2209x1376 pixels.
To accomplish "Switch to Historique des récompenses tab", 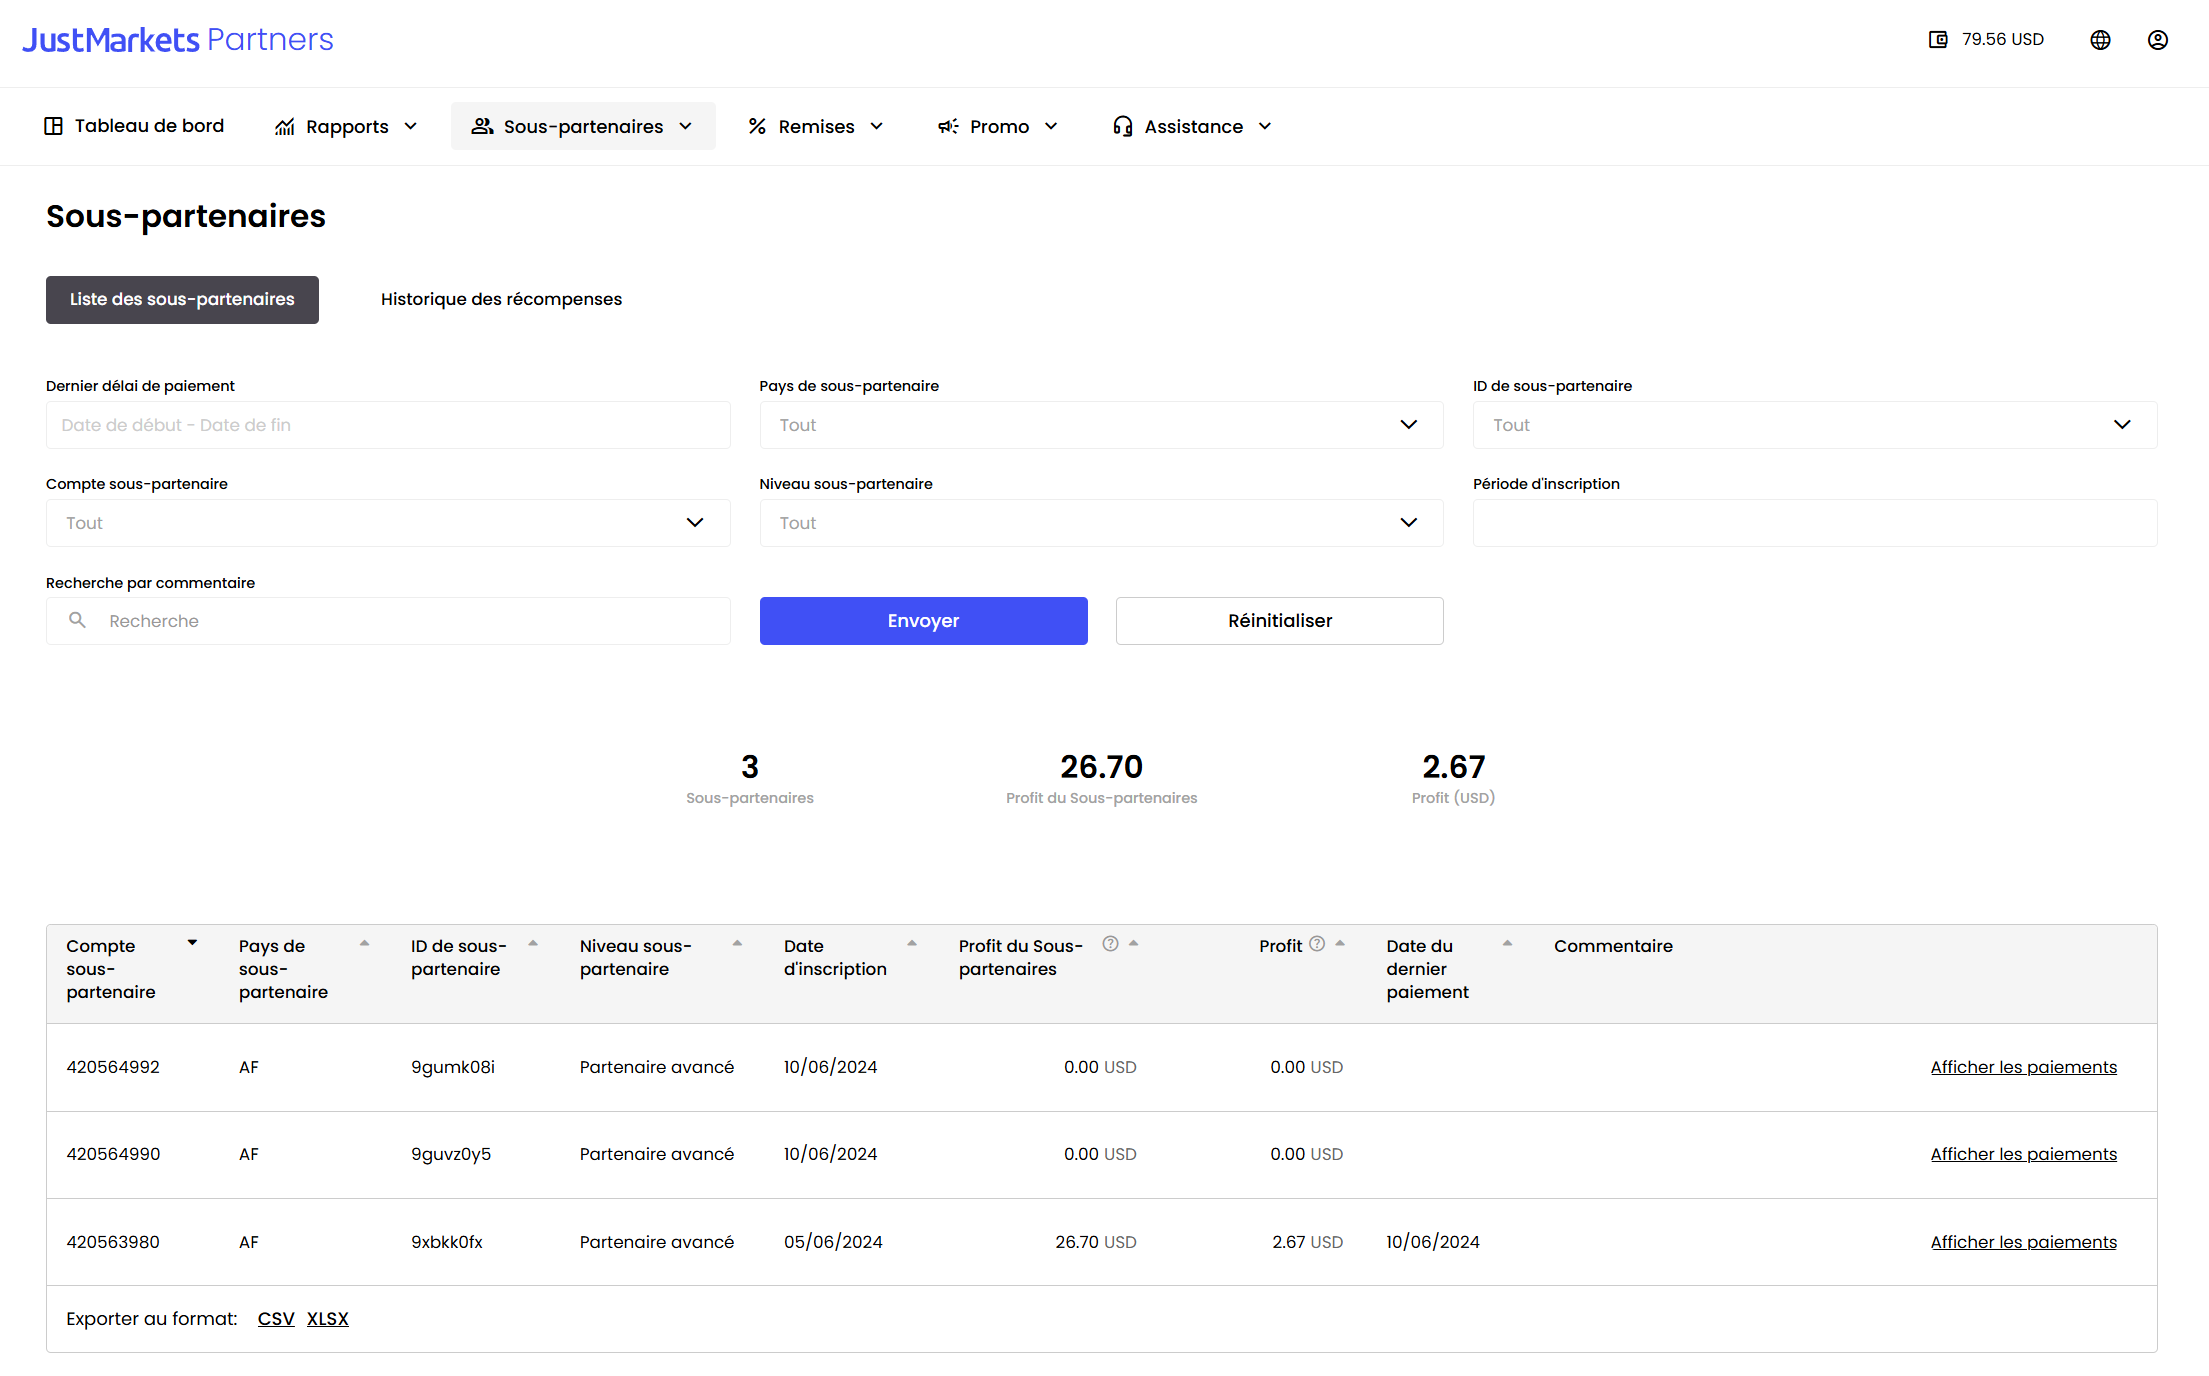I will click(501, 299).
